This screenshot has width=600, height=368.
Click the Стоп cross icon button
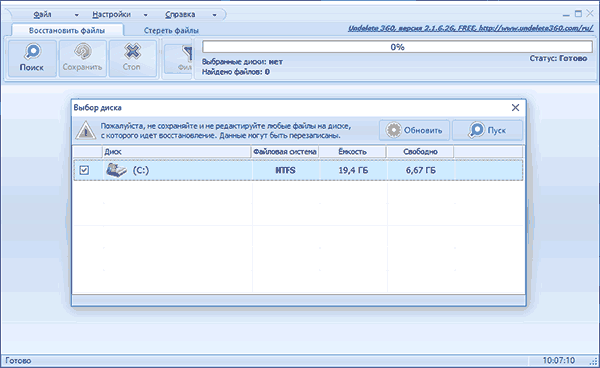132,59
